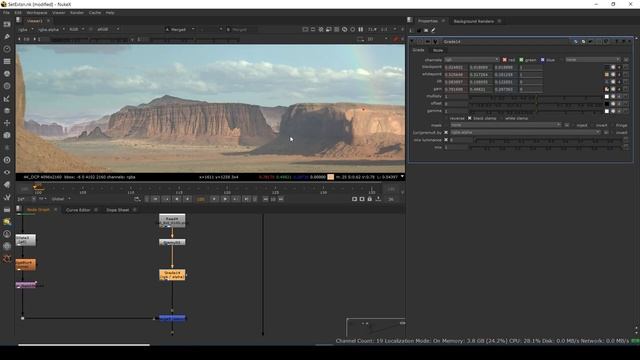Click the last frame playback button
The height and width of the screenshot is (360, 640).
coord(247,199)
